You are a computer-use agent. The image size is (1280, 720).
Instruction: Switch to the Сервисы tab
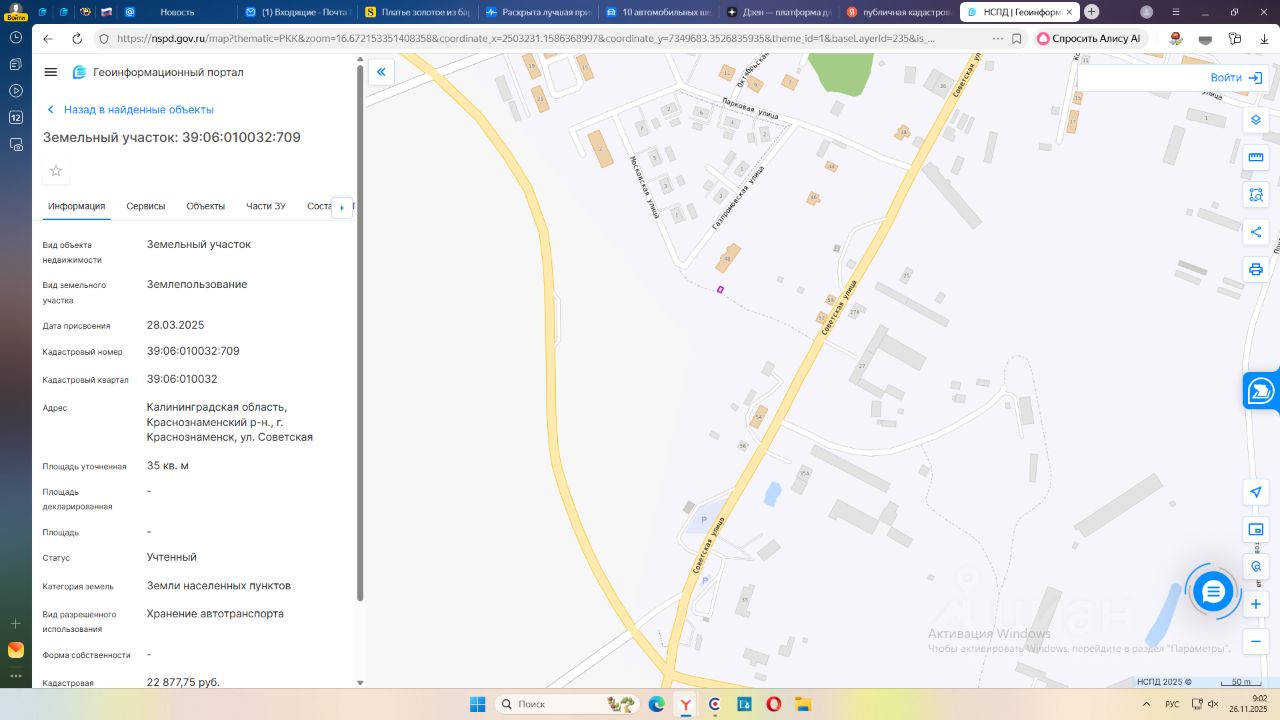point(146,206)
